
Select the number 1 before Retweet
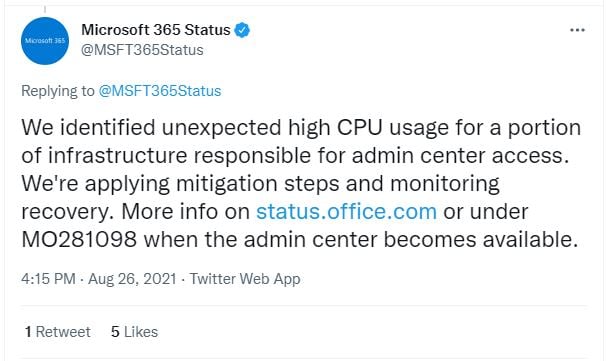point(28,332)
